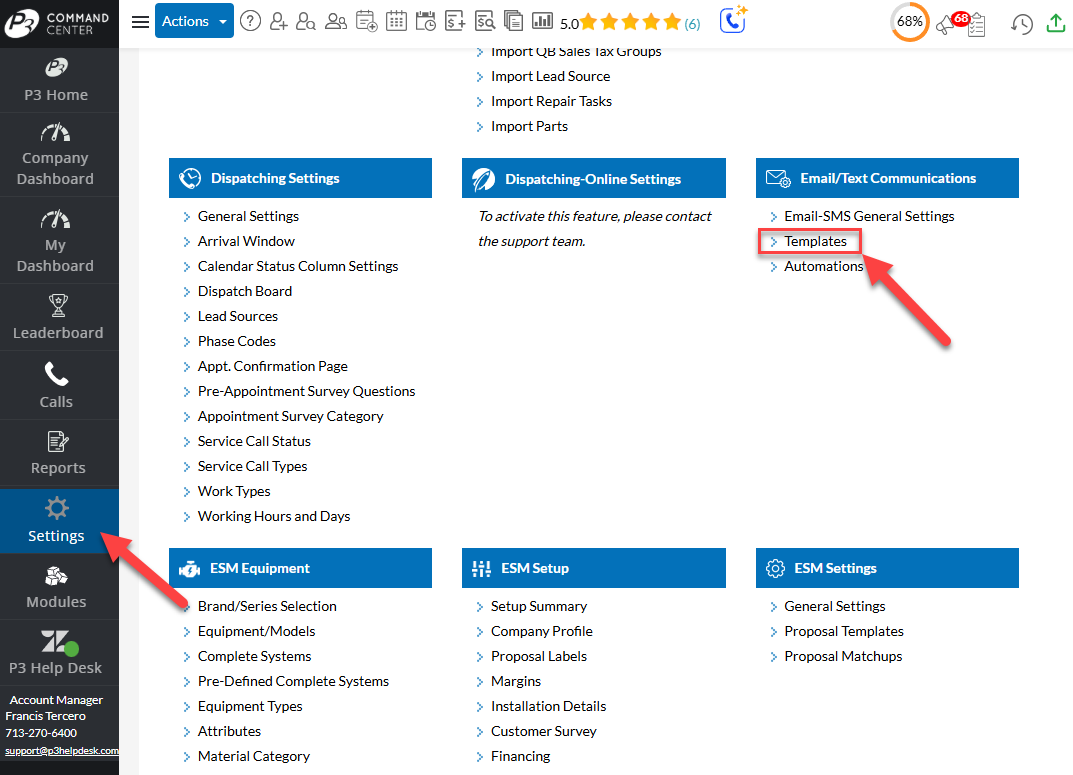Open Automations link

pyautogui.click(x=823, y=266)
